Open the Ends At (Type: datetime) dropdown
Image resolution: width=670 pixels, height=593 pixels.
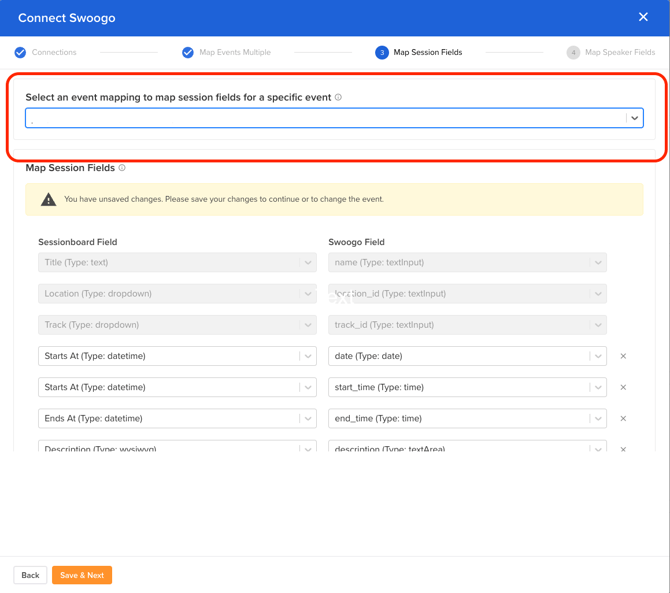click(177, 418)
